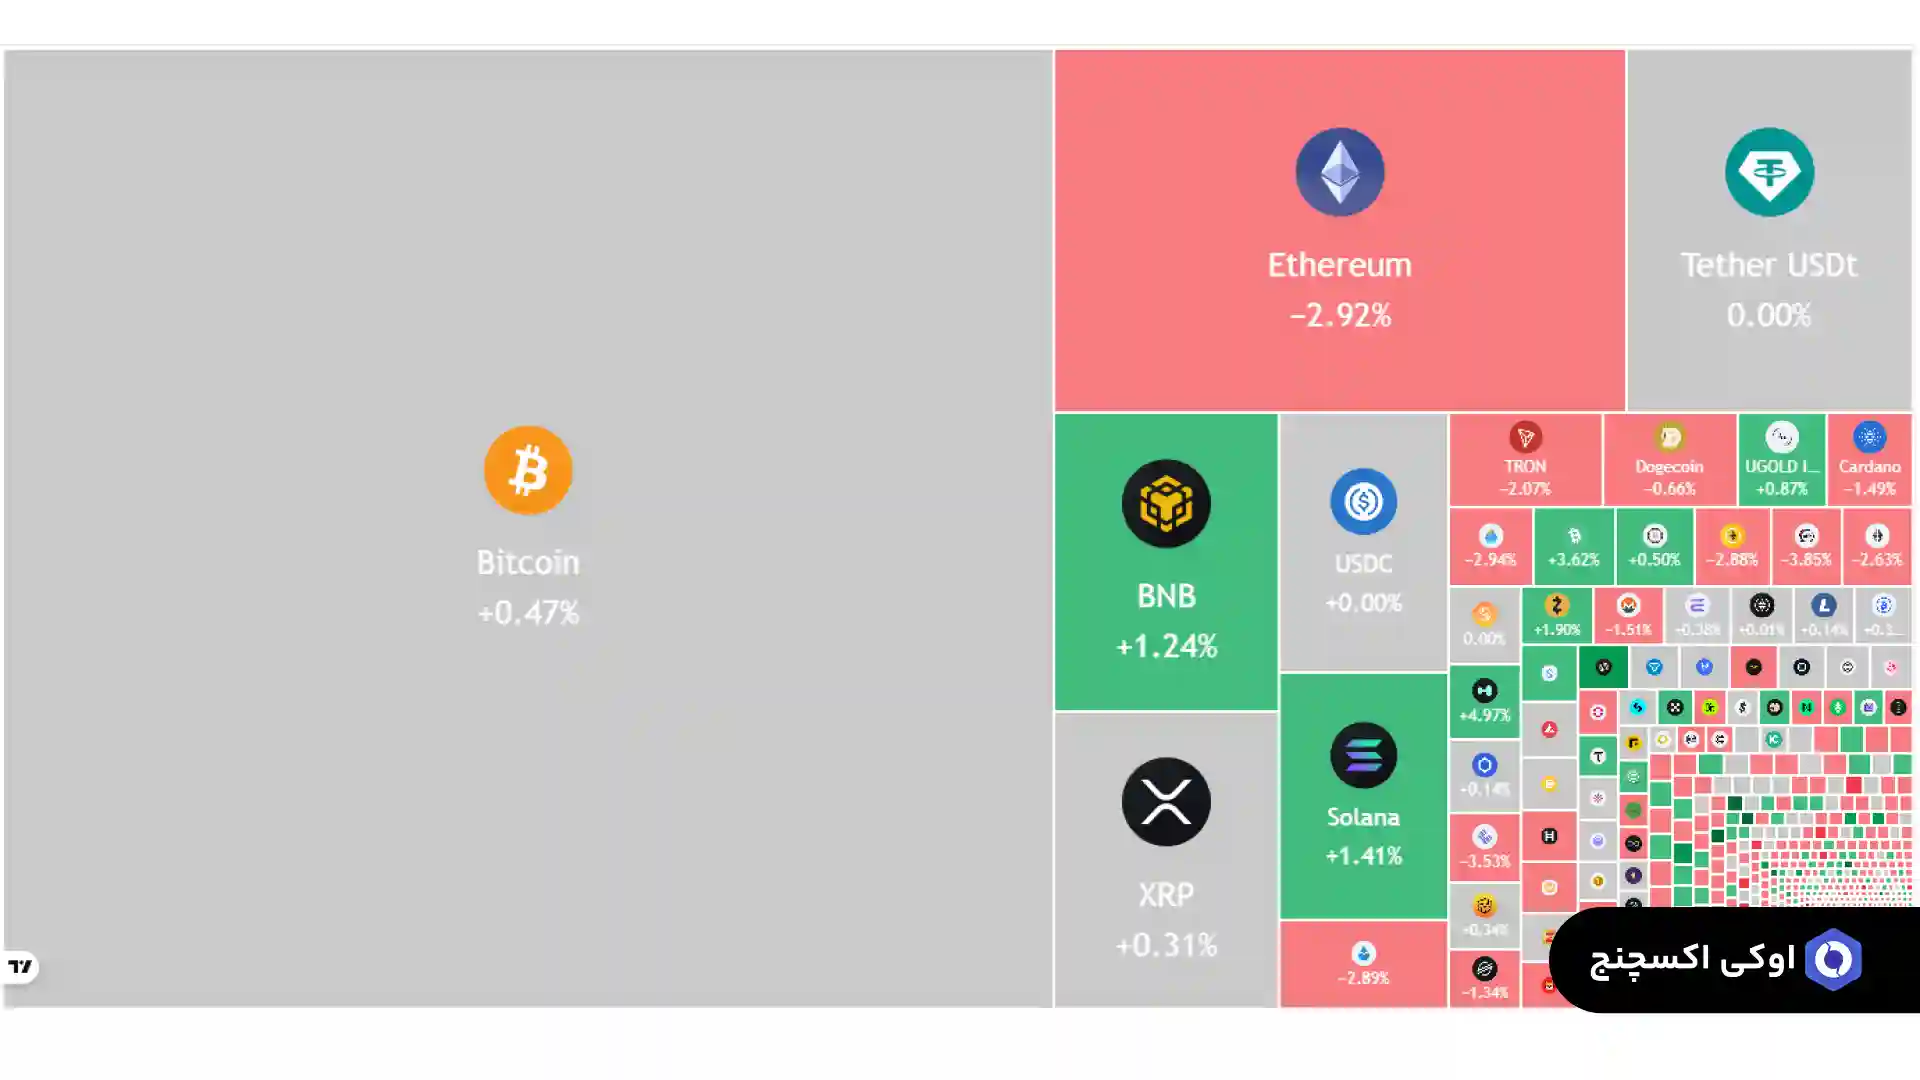Click the green tile showing +1.90%

pos(1556,616)
